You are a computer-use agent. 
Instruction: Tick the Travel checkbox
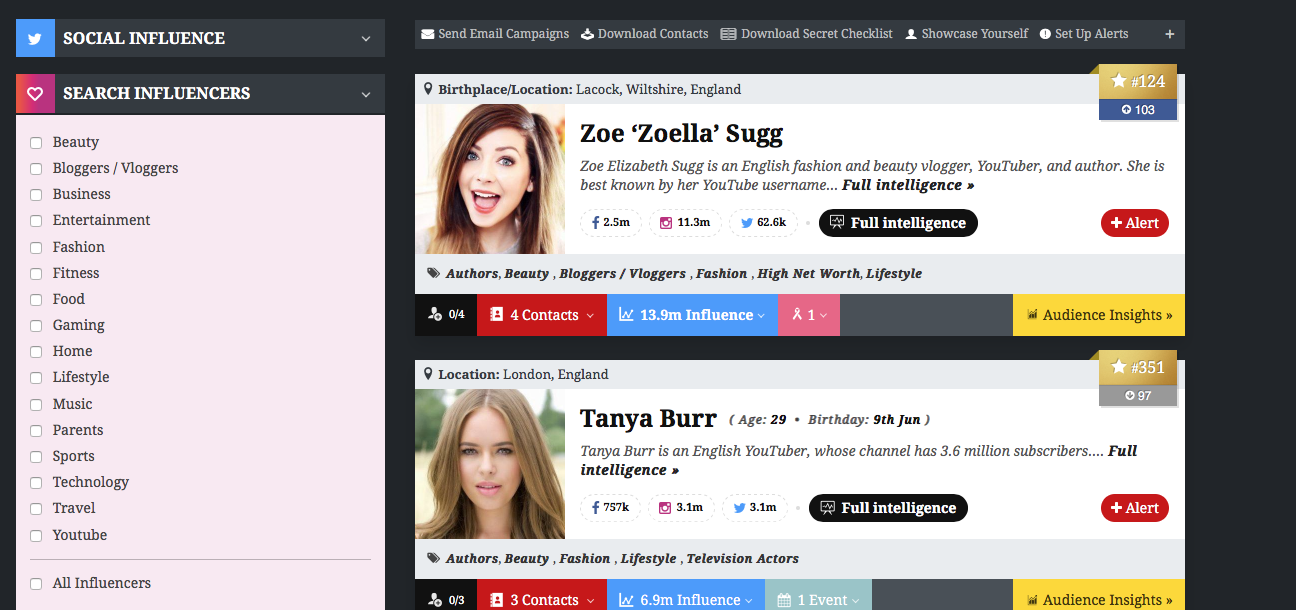click(36, 509)
